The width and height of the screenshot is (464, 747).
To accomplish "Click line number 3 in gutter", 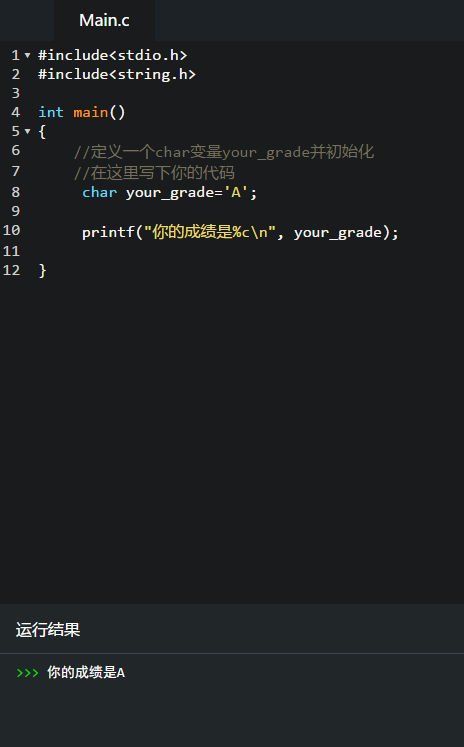I will tap(16, 93).
